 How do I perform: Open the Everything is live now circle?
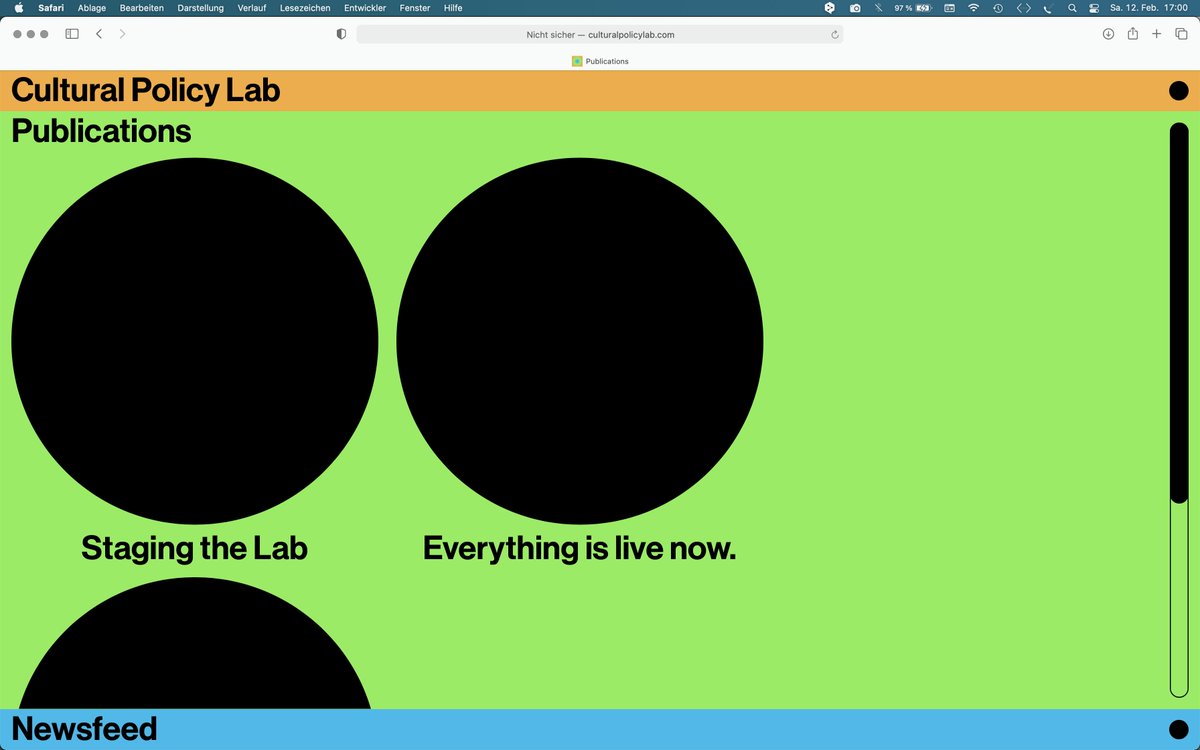580,341
